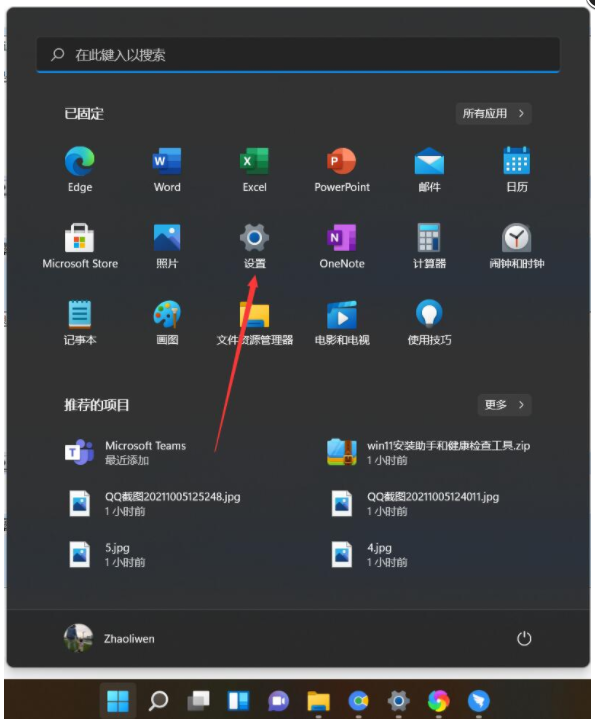
Task: Click the search box 在此键入以搜索
Action: (298, 55)
